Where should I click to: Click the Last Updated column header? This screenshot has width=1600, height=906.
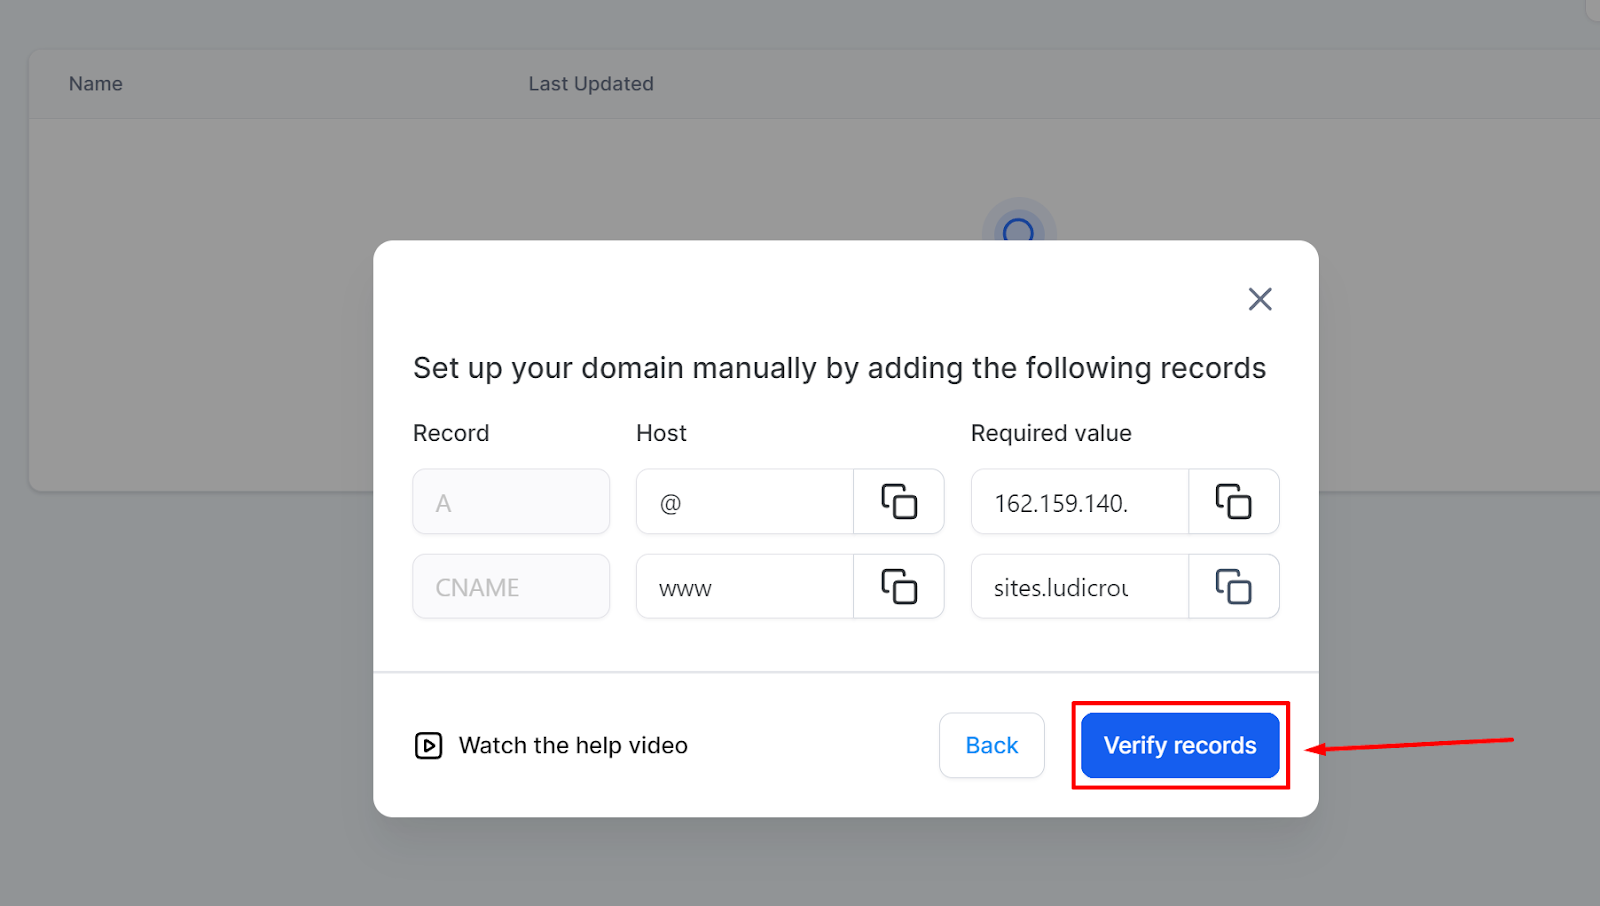coord(591,84)
